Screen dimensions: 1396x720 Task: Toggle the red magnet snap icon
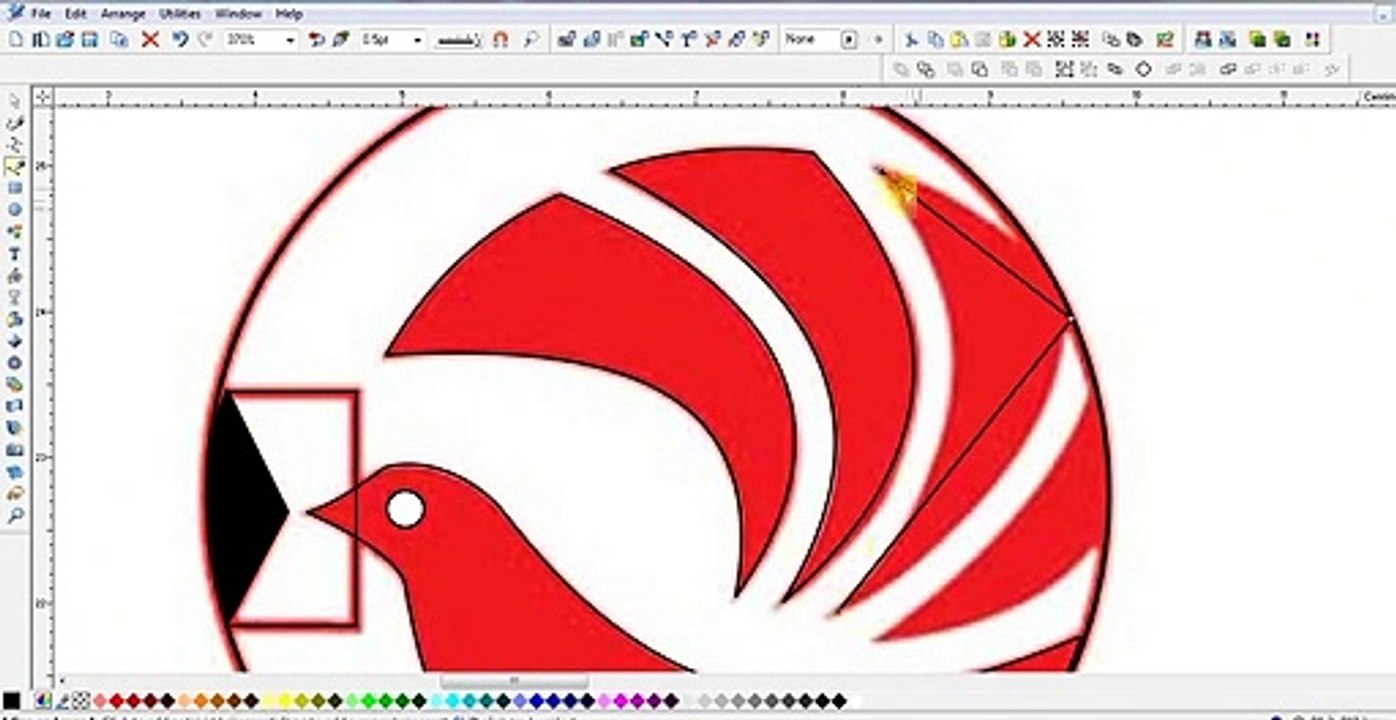point(501,40)
